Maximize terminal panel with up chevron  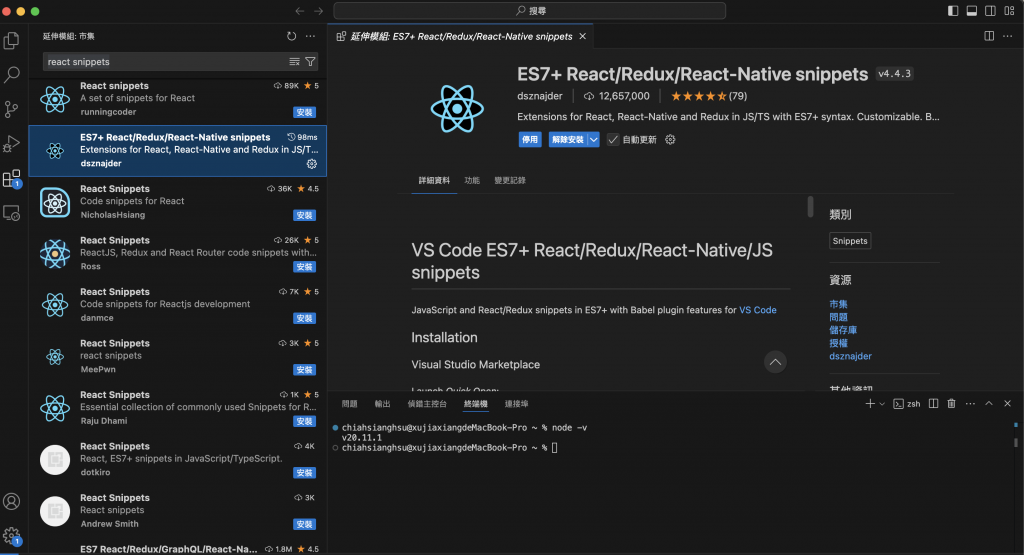point(989,404)
